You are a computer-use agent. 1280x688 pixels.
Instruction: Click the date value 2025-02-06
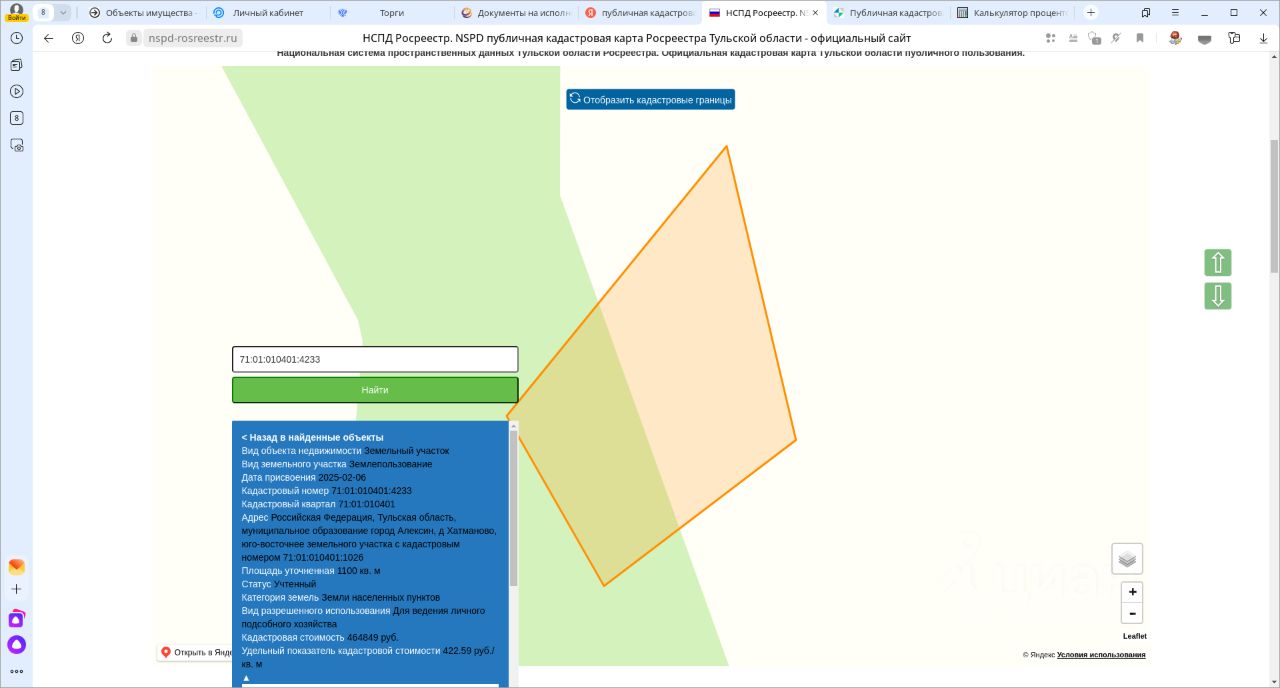(x=342, y=477)
